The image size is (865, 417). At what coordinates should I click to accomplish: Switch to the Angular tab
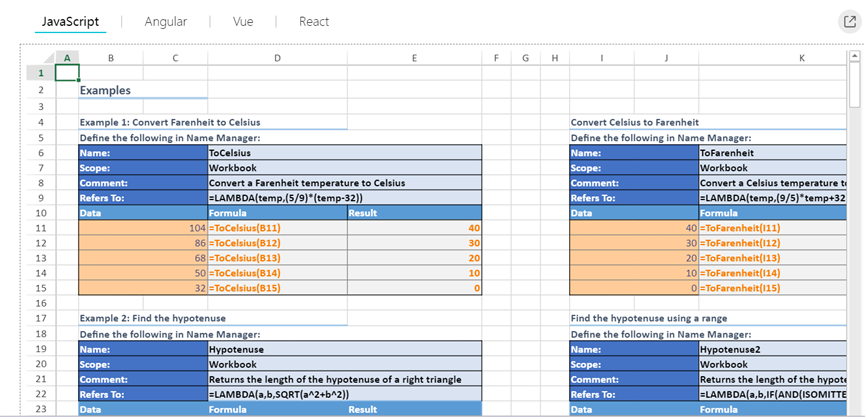click(165, 22)
